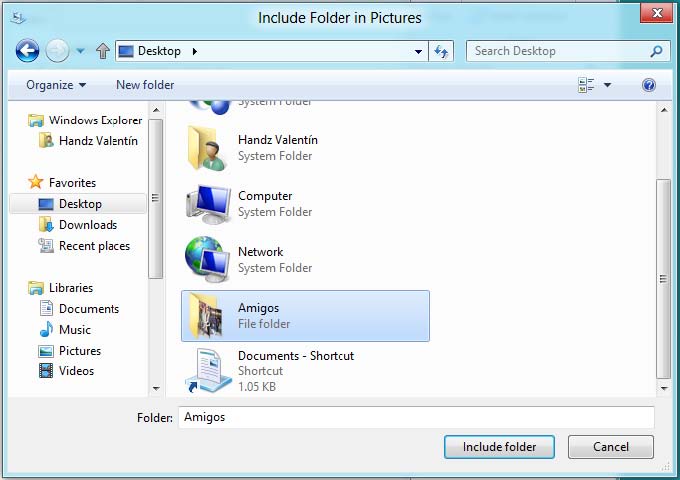
Task: Click the Change your view icon
Action: click(586, 85)
